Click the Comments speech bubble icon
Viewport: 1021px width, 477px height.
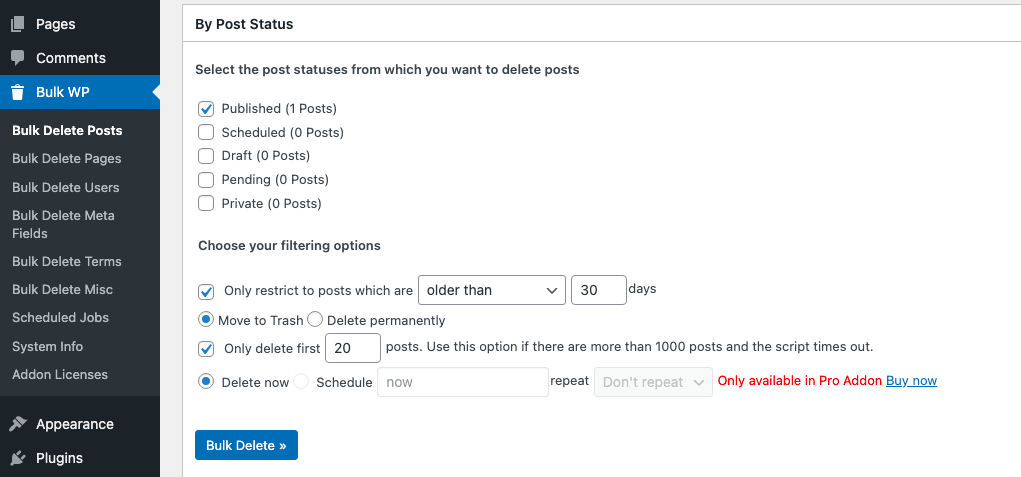tap(18, 58)
